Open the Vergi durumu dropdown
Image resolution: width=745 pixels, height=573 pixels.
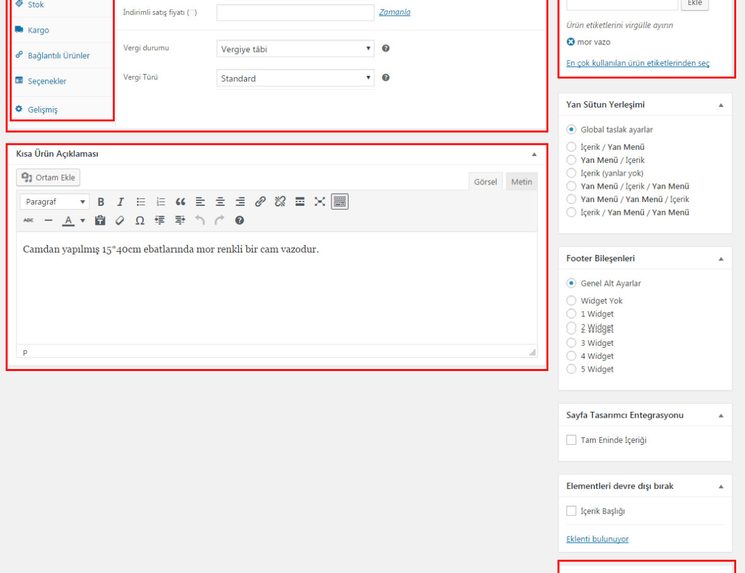click(x=295, y=49)
